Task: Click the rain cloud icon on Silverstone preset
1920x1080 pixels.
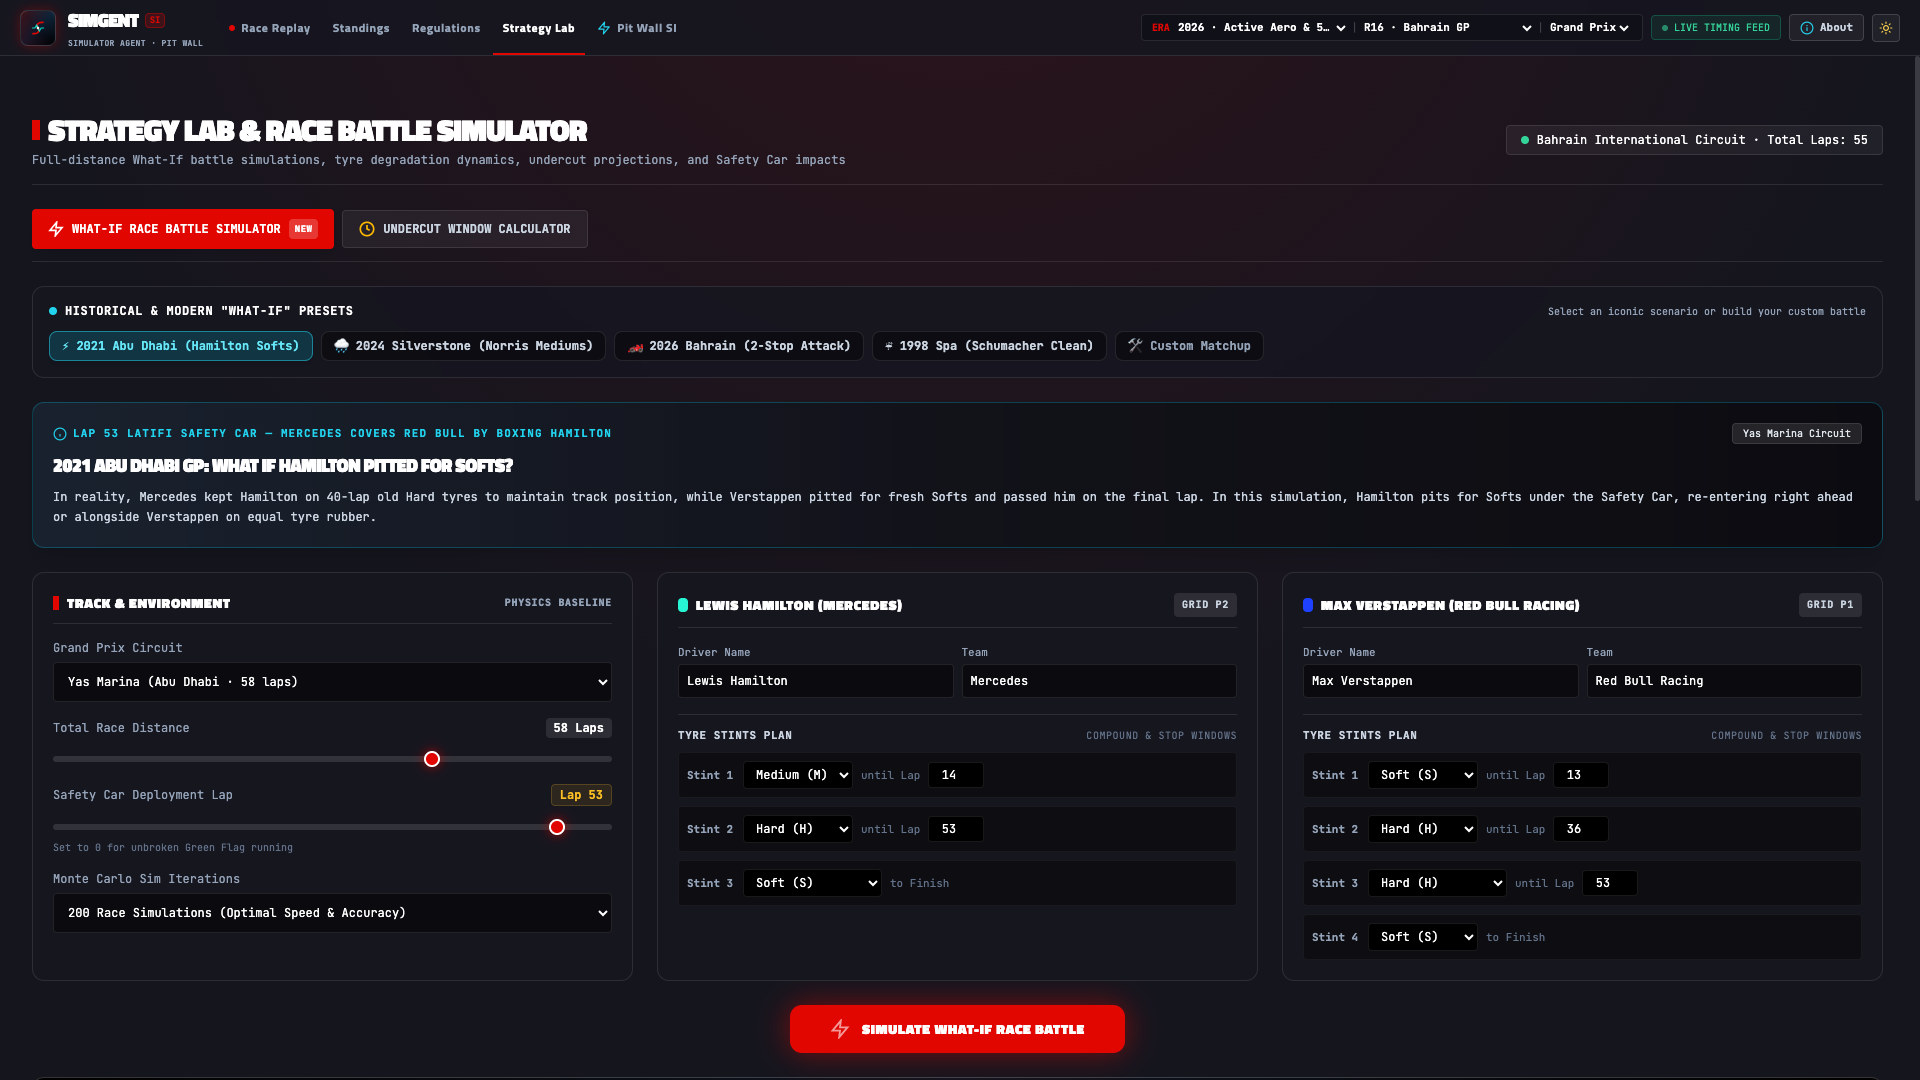Action: pyautogui.click(x=342, y=346)
